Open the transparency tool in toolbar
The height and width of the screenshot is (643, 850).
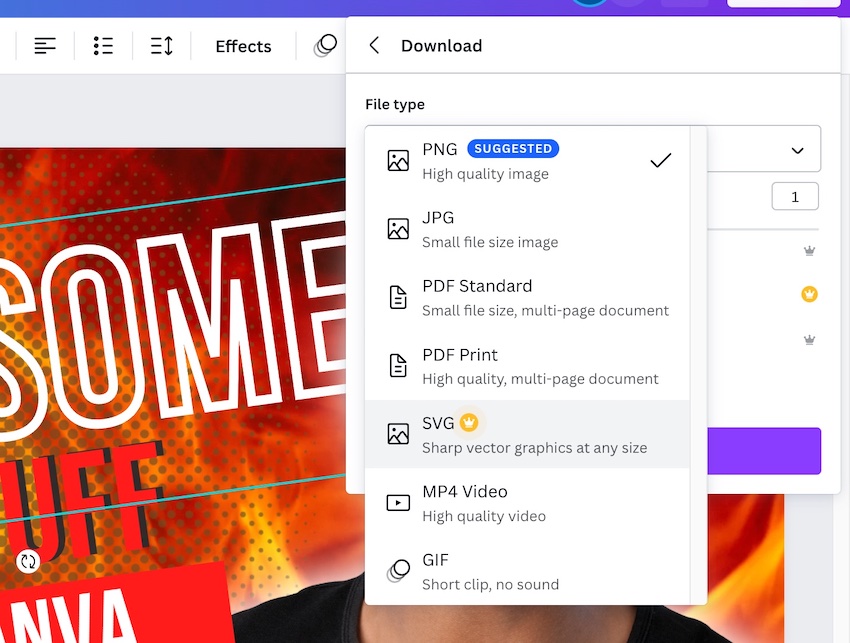click(x=325, y=46)
